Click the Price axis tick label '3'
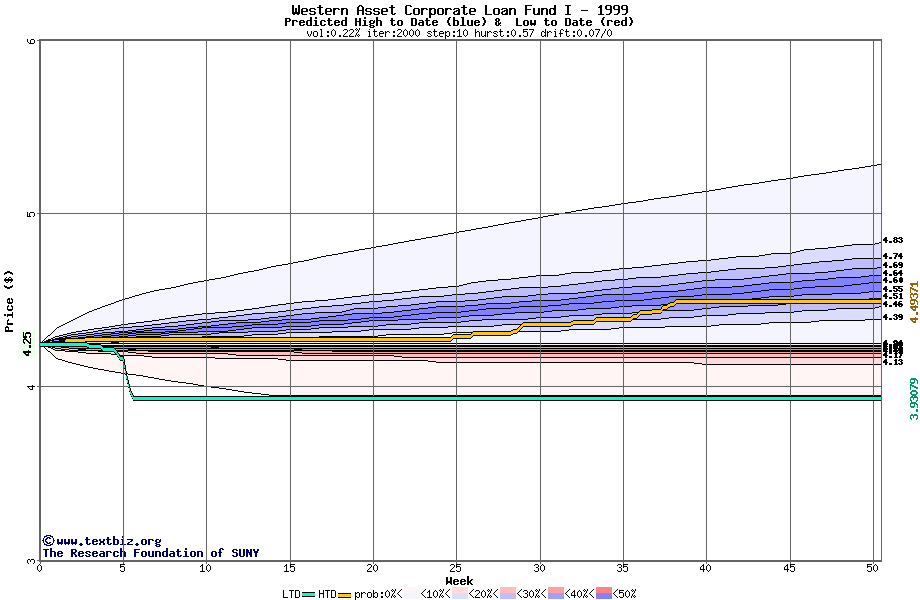The height and width of the screenshot is (600, 920). [32, 561]
